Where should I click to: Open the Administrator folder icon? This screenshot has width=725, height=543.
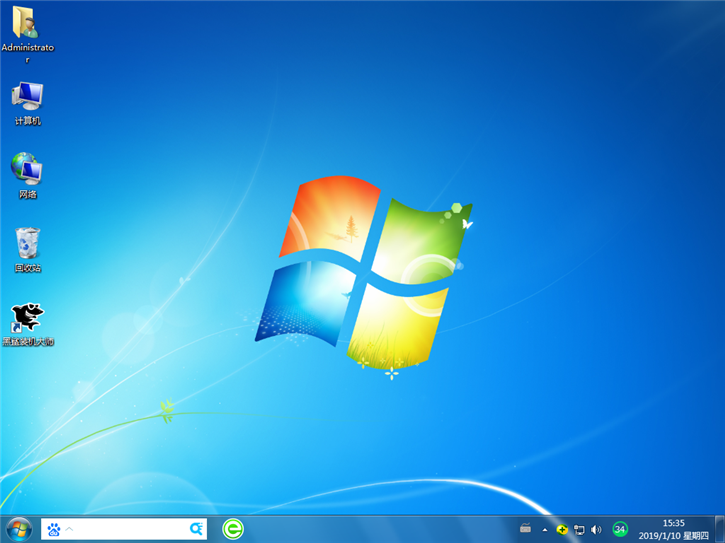pyautogui.click(x=27, y=24)
